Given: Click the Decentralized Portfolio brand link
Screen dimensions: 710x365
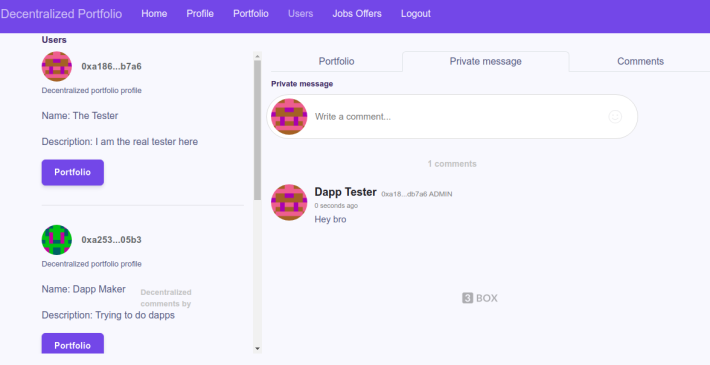Looking at the screenshot, I should [61, 14].
